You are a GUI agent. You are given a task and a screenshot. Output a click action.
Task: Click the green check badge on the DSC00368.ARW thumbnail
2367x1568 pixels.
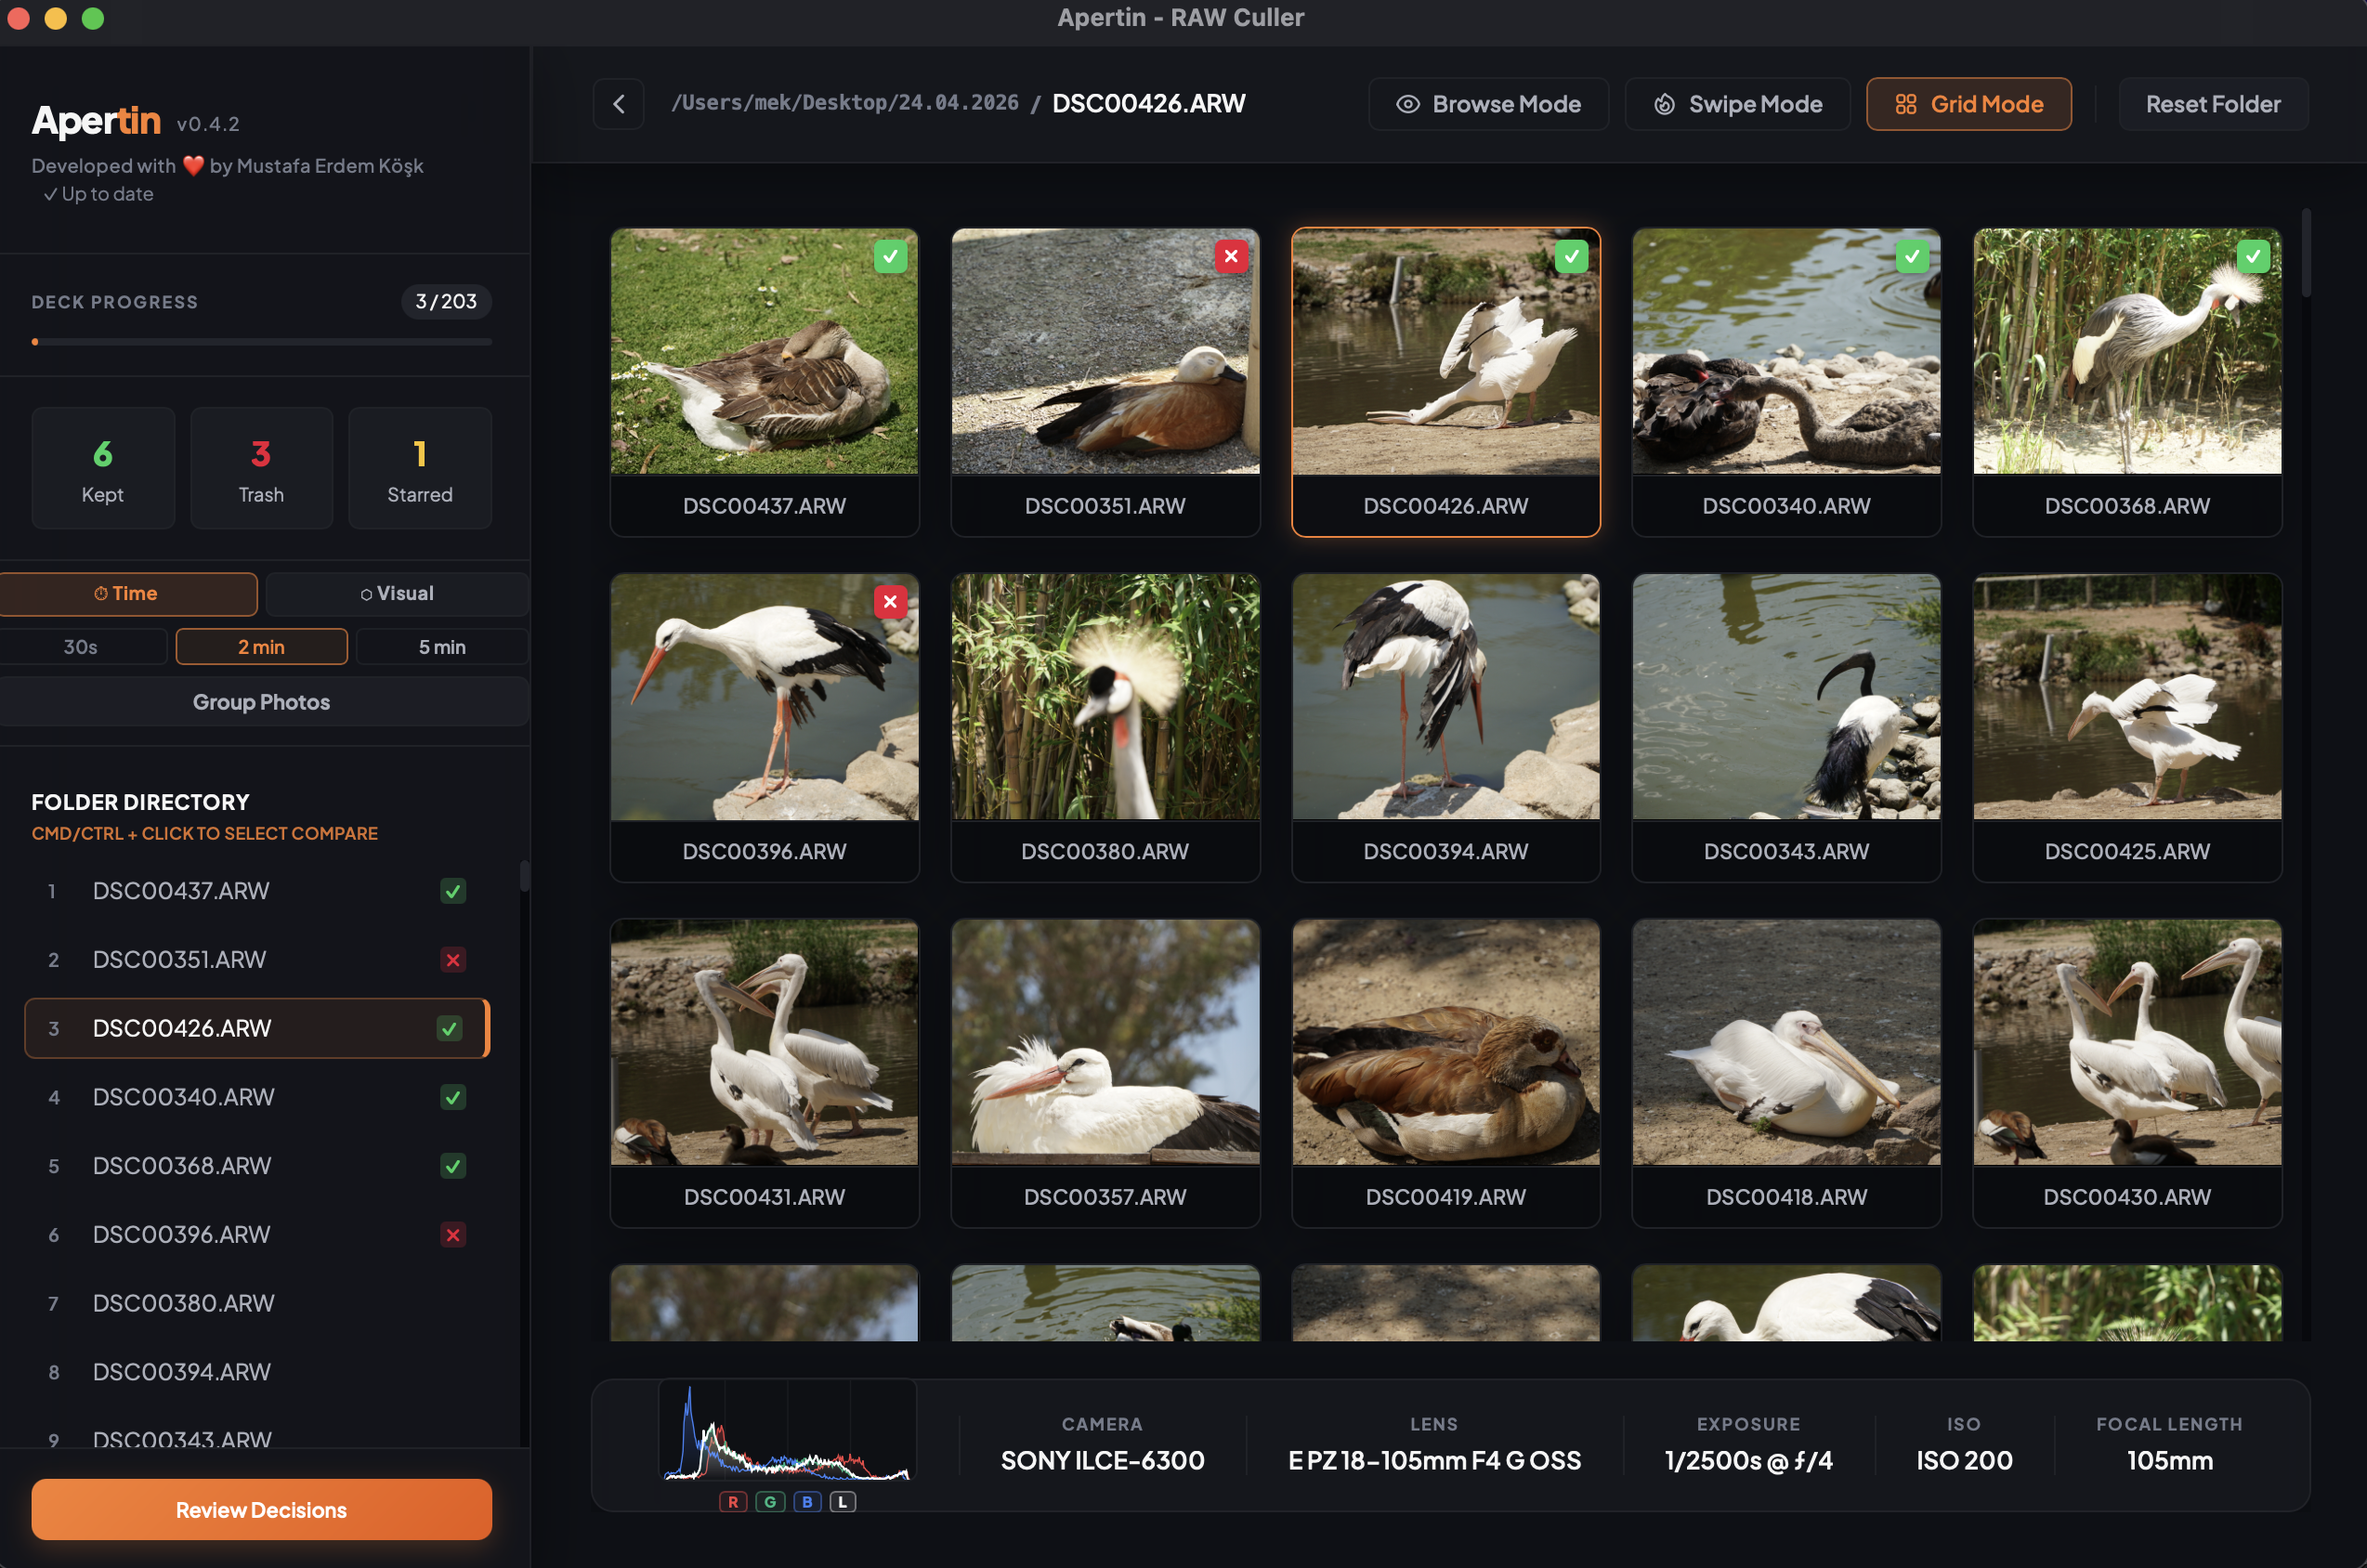(2253, 257)
